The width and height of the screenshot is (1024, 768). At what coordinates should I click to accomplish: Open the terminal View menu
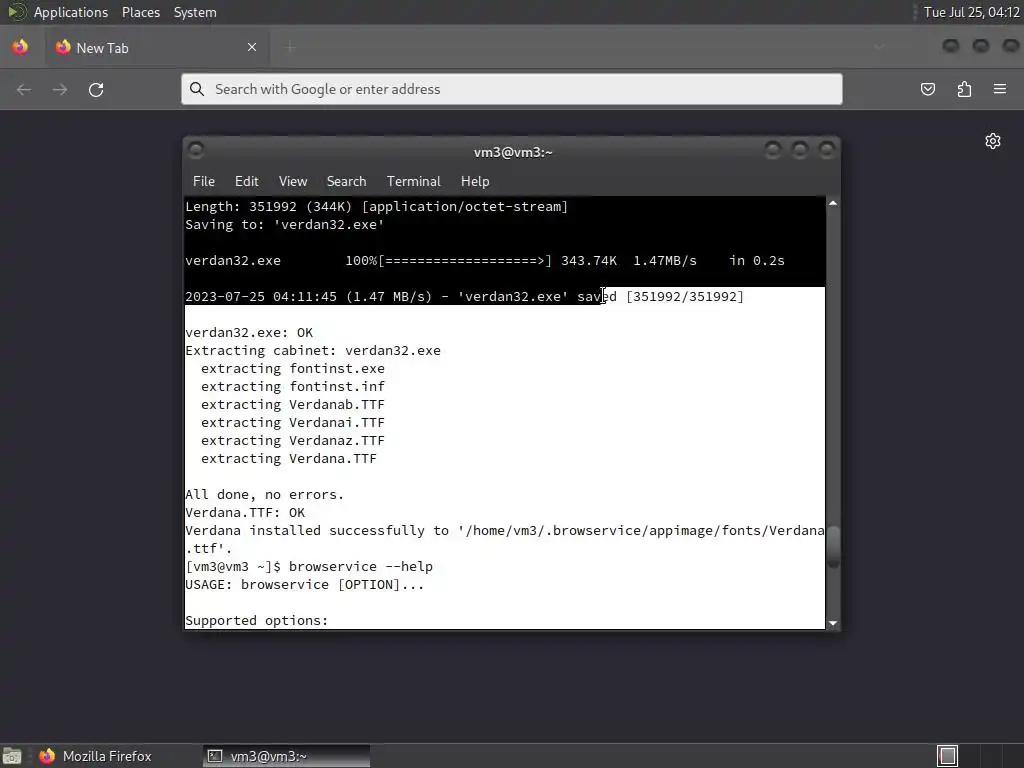tap(293, 182)
